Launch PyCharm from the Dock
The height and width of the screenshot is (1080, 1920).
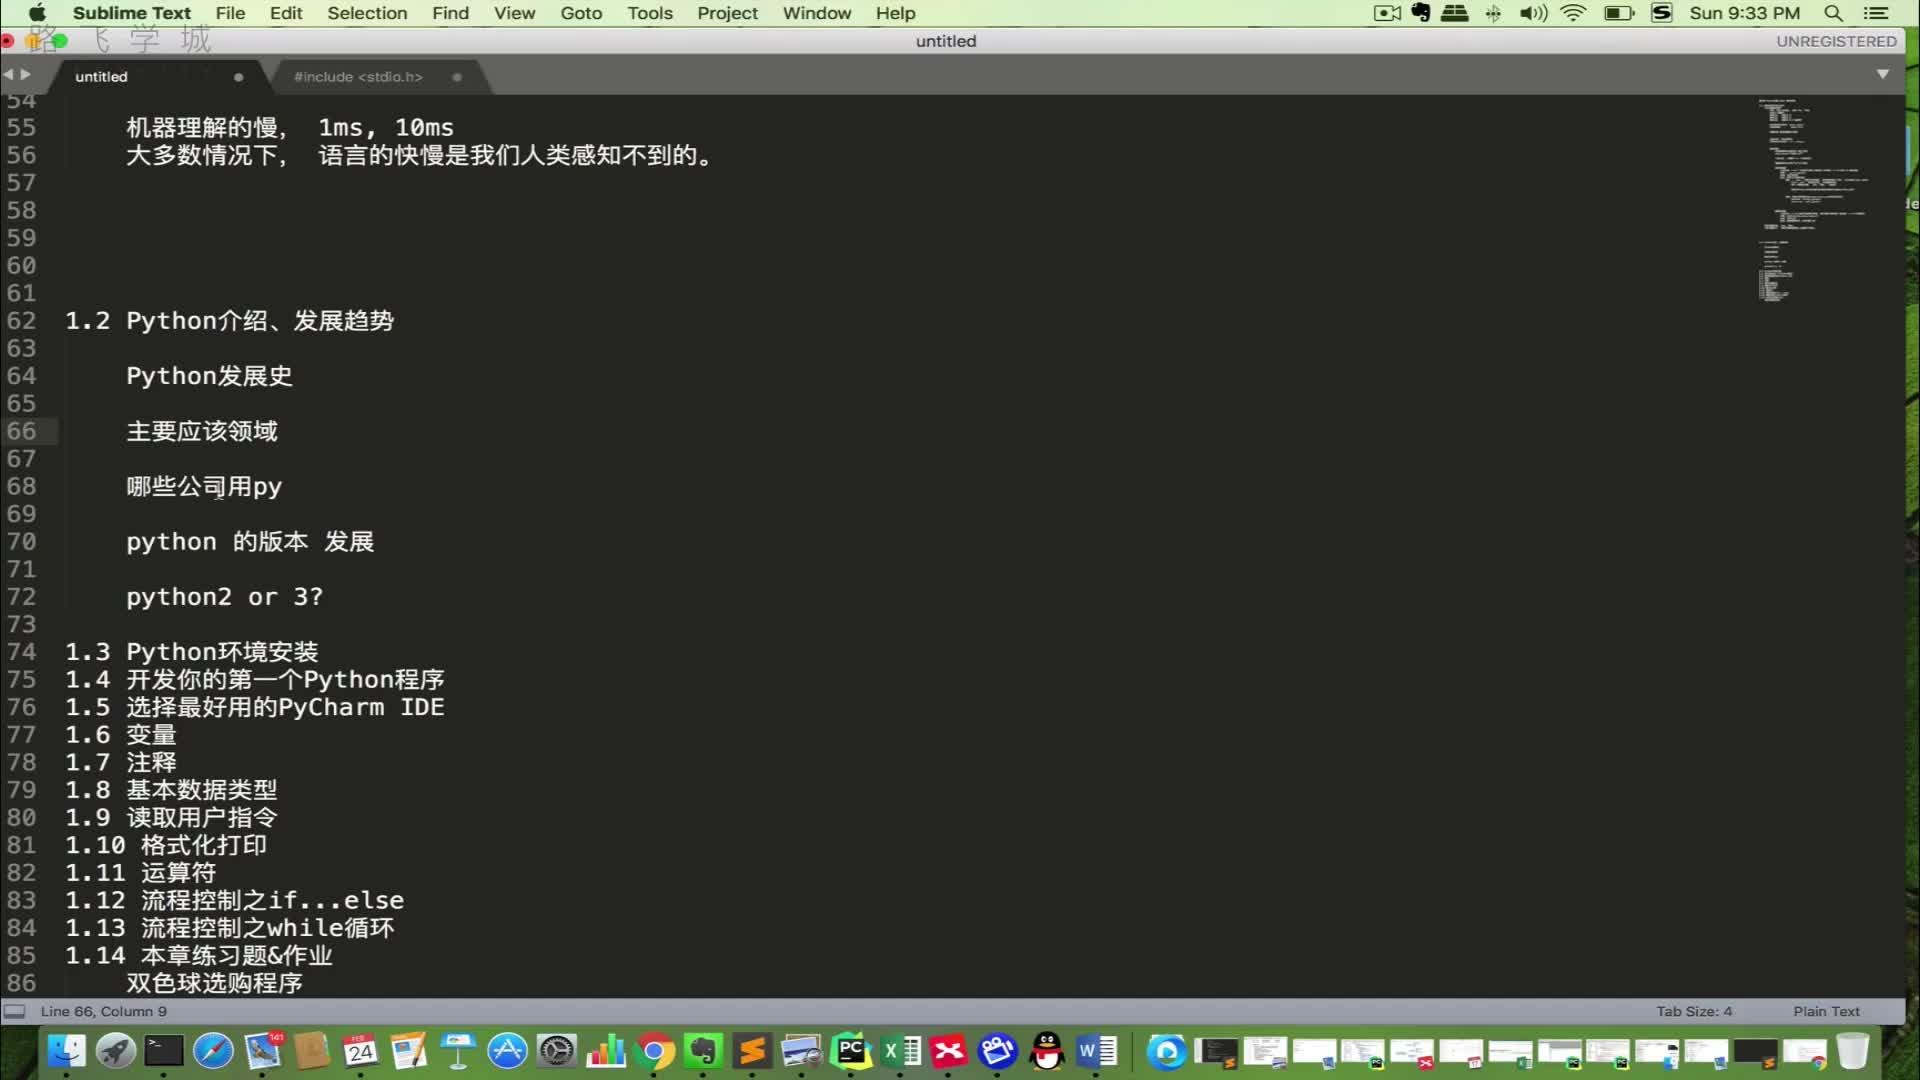point(849,1051)
